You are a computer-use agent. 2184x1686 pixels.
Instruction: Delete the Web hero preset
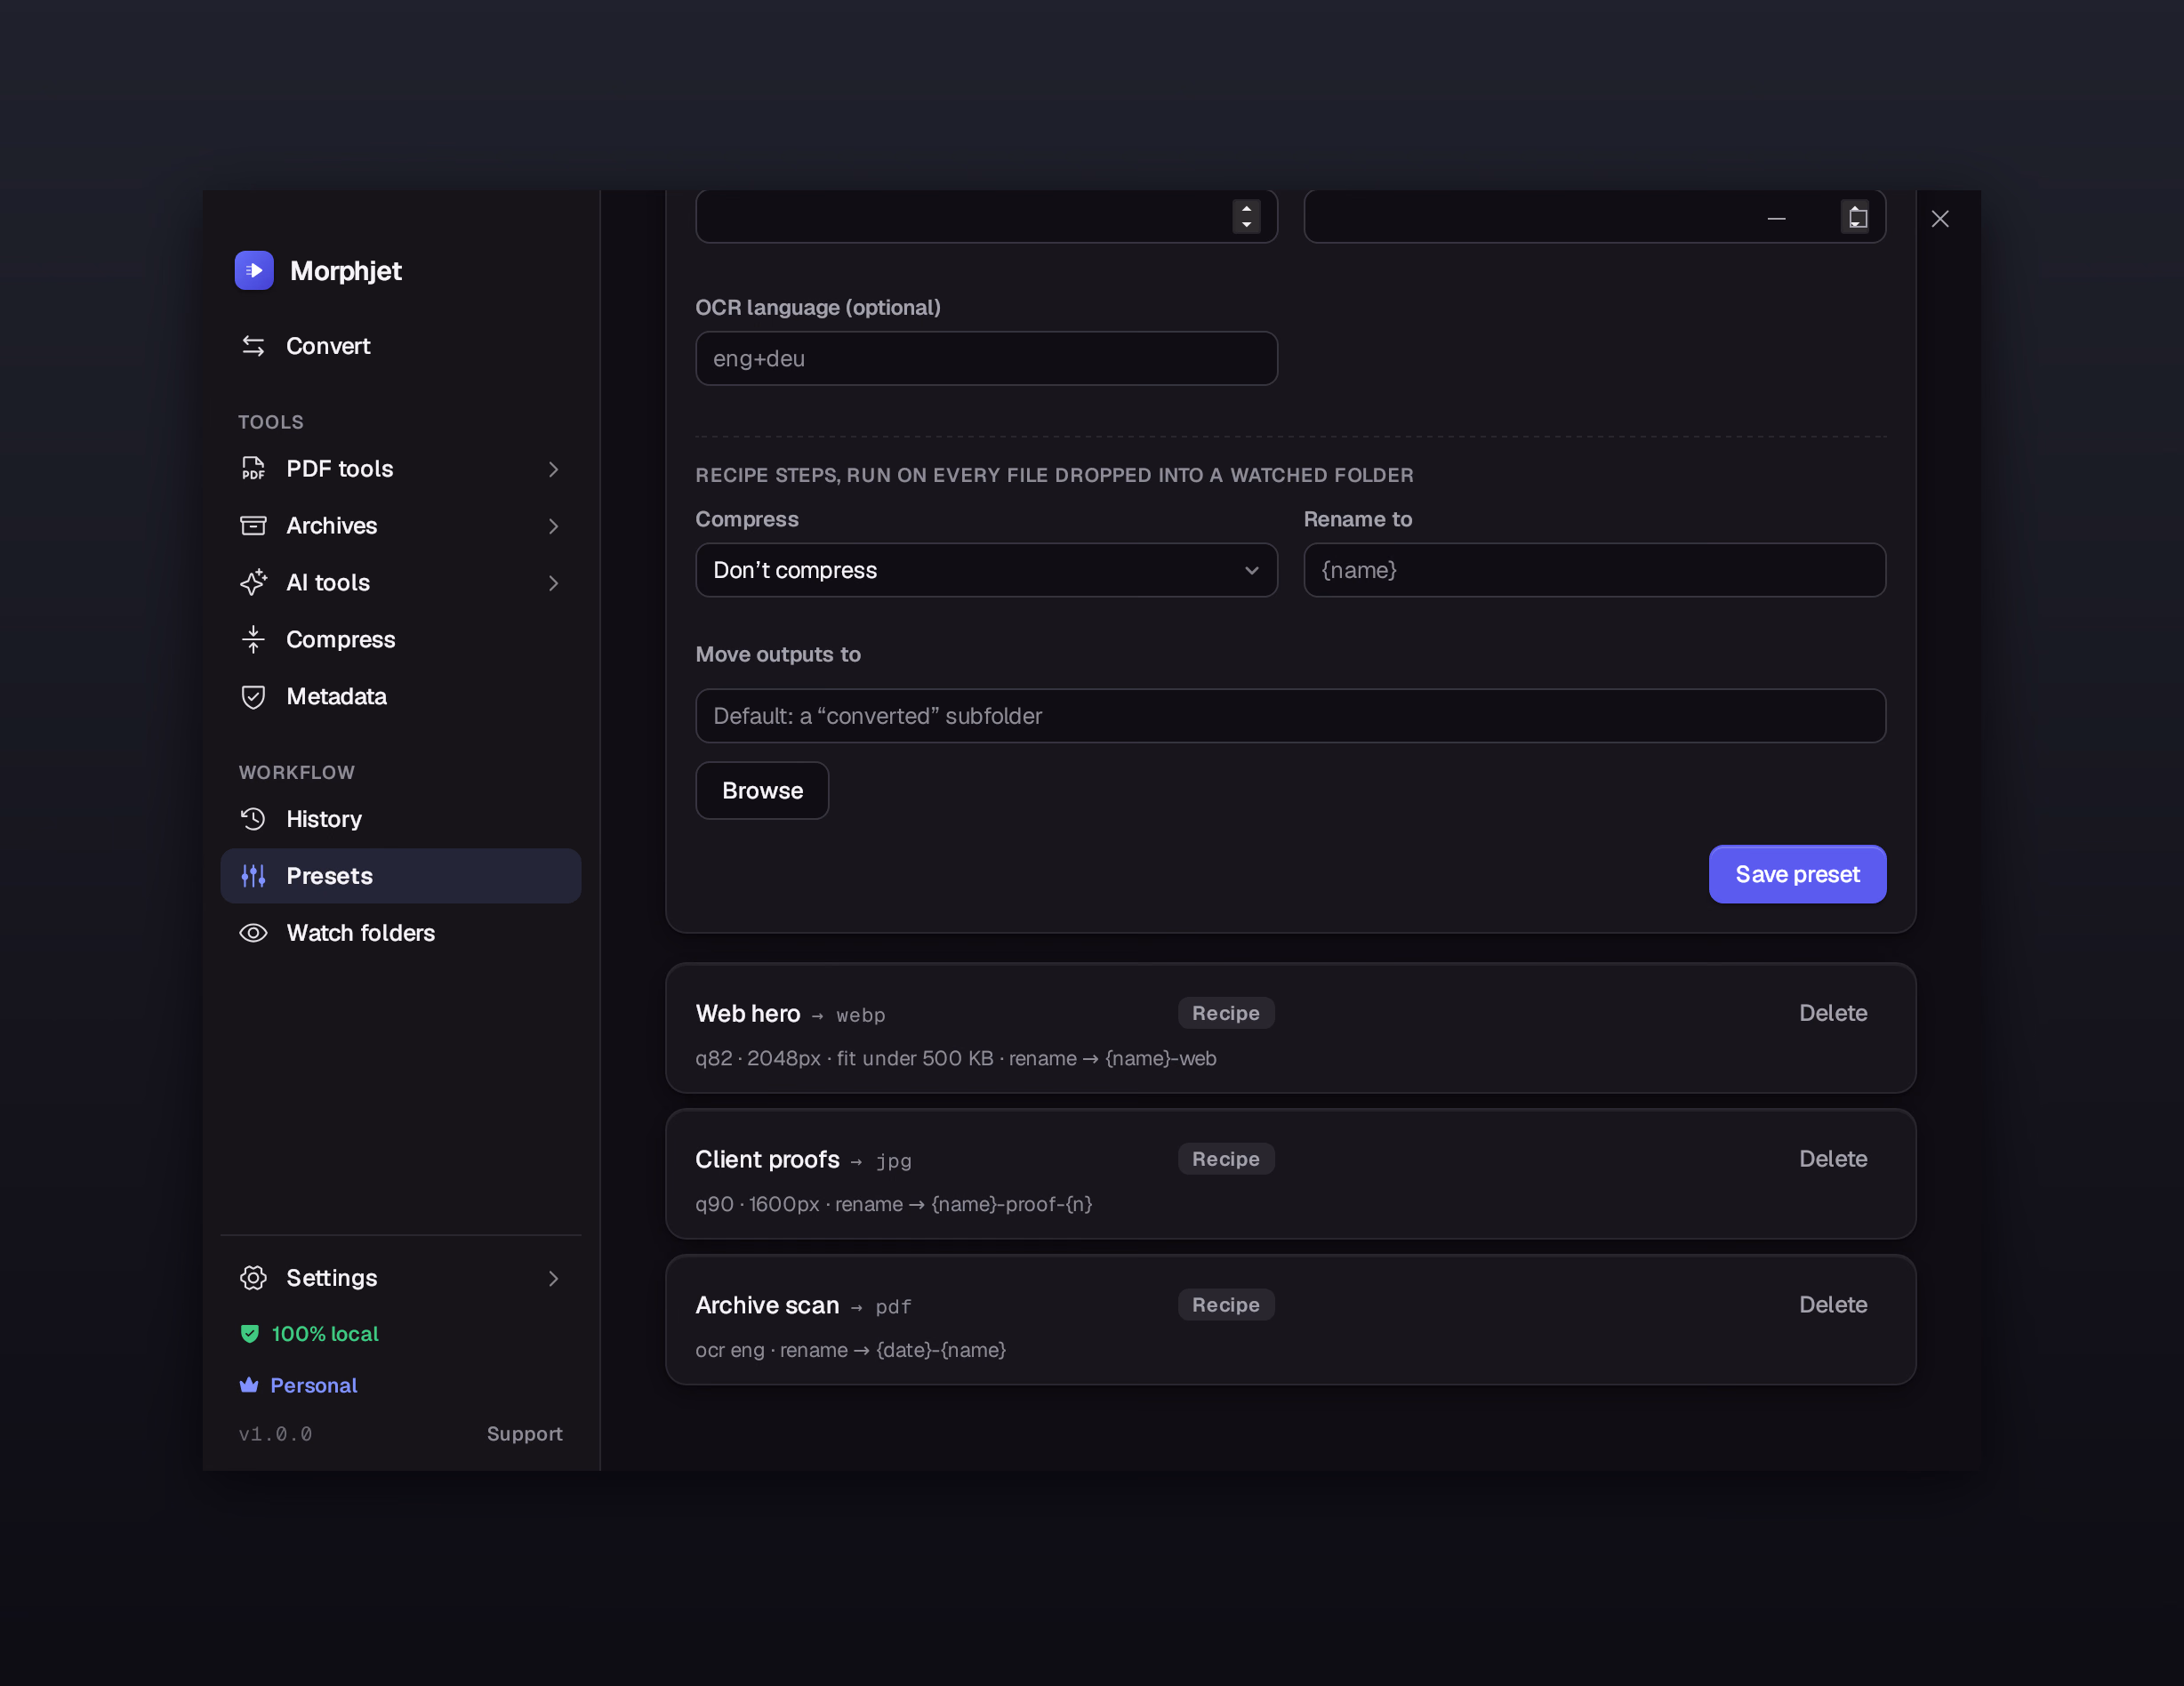tap(1833, 1013)
